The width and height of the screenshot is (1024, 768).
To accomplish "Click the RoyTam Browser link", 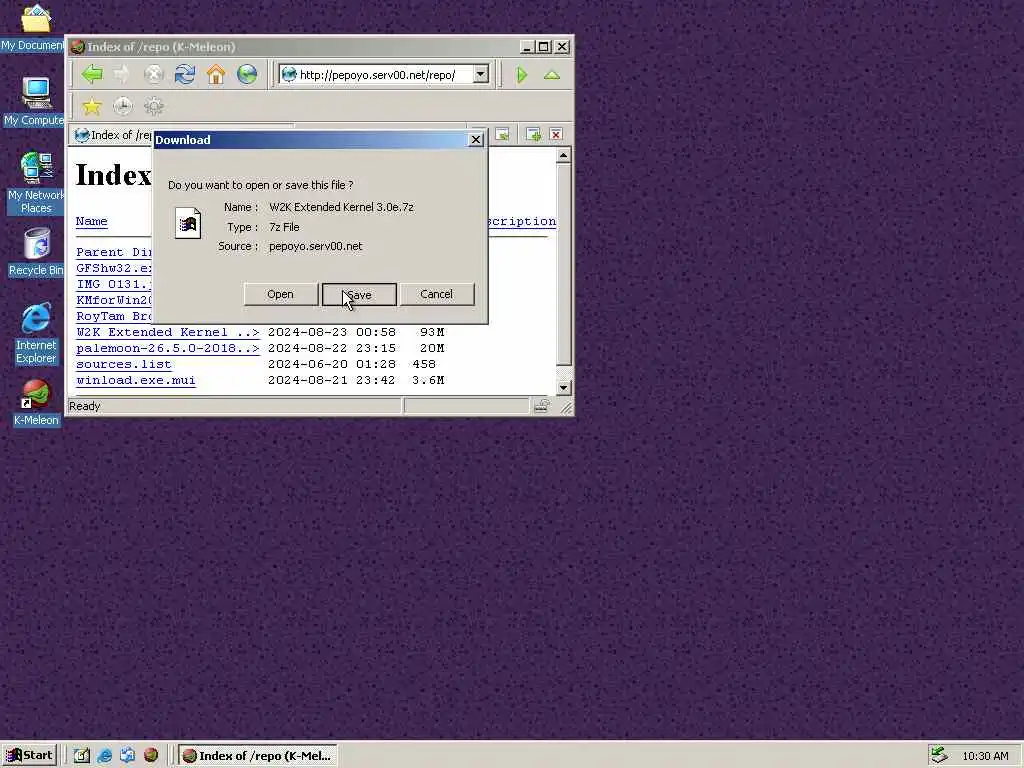I will click(114, 316).
